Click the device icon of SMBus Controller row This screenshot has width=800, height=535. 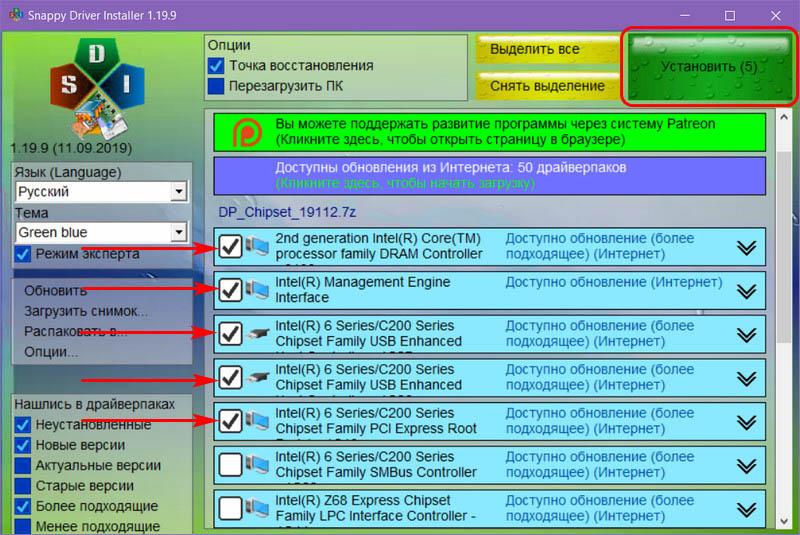tap(257, 465)
